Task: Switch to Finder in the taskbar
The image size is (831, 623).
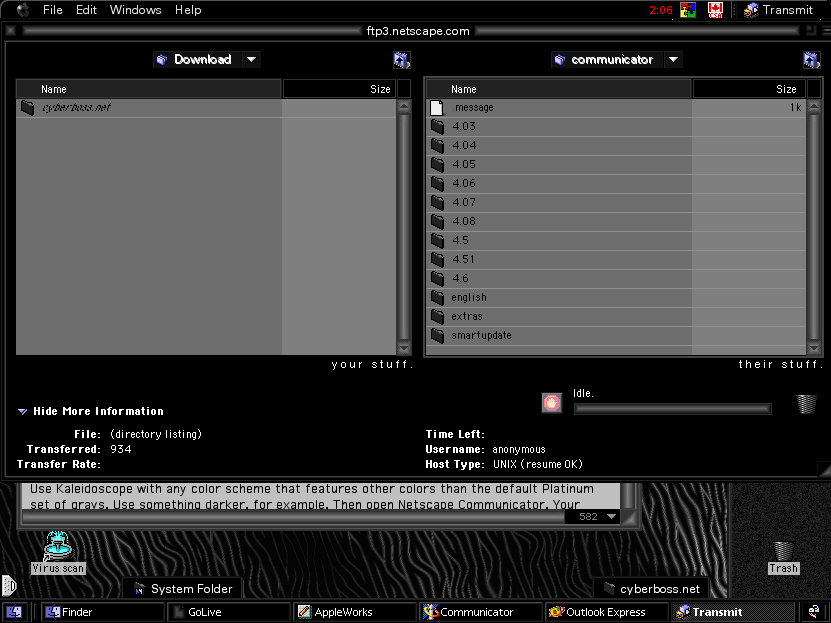Action: (103, 612)
